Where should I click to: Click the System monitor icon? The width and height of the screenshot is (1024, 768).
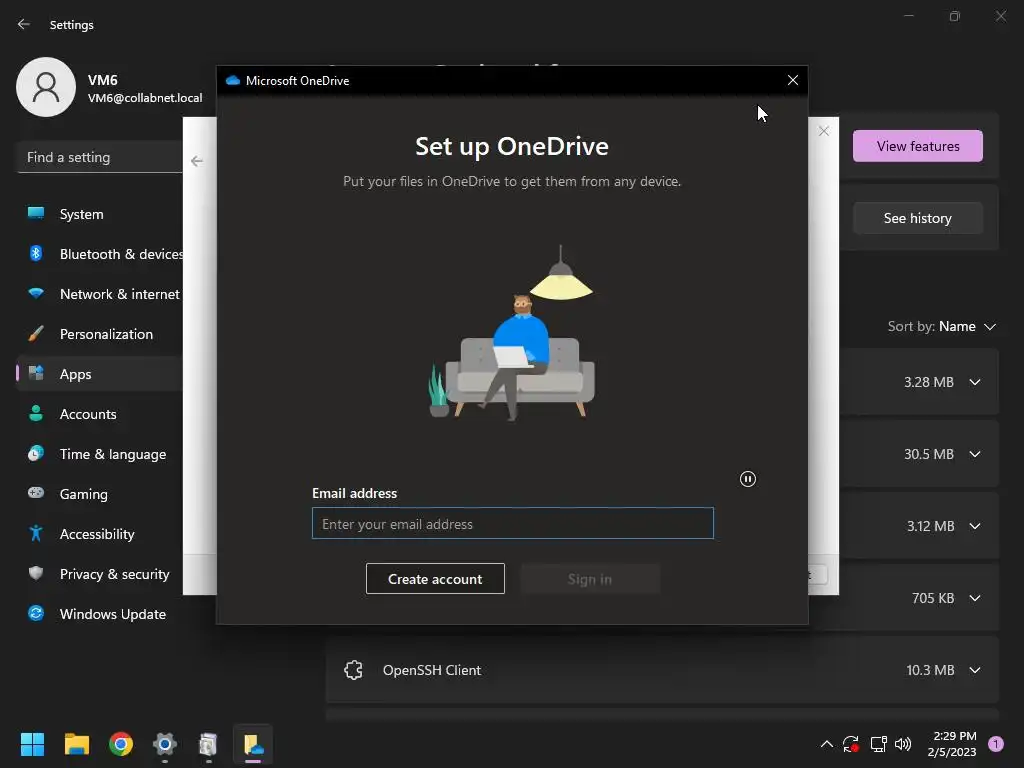(x=36, y=213)
